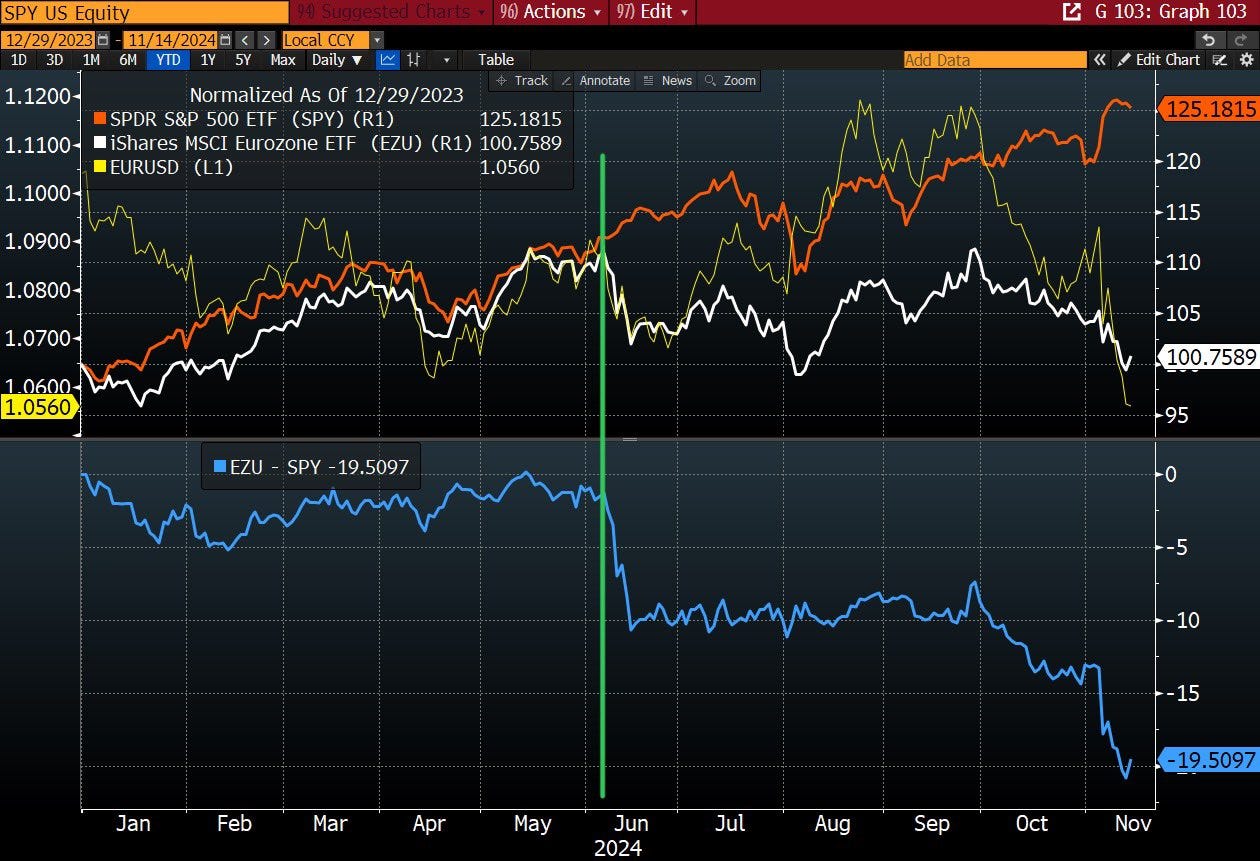Click the undo arrow button
The image size is (1260, 861).
pos(1209,40)
